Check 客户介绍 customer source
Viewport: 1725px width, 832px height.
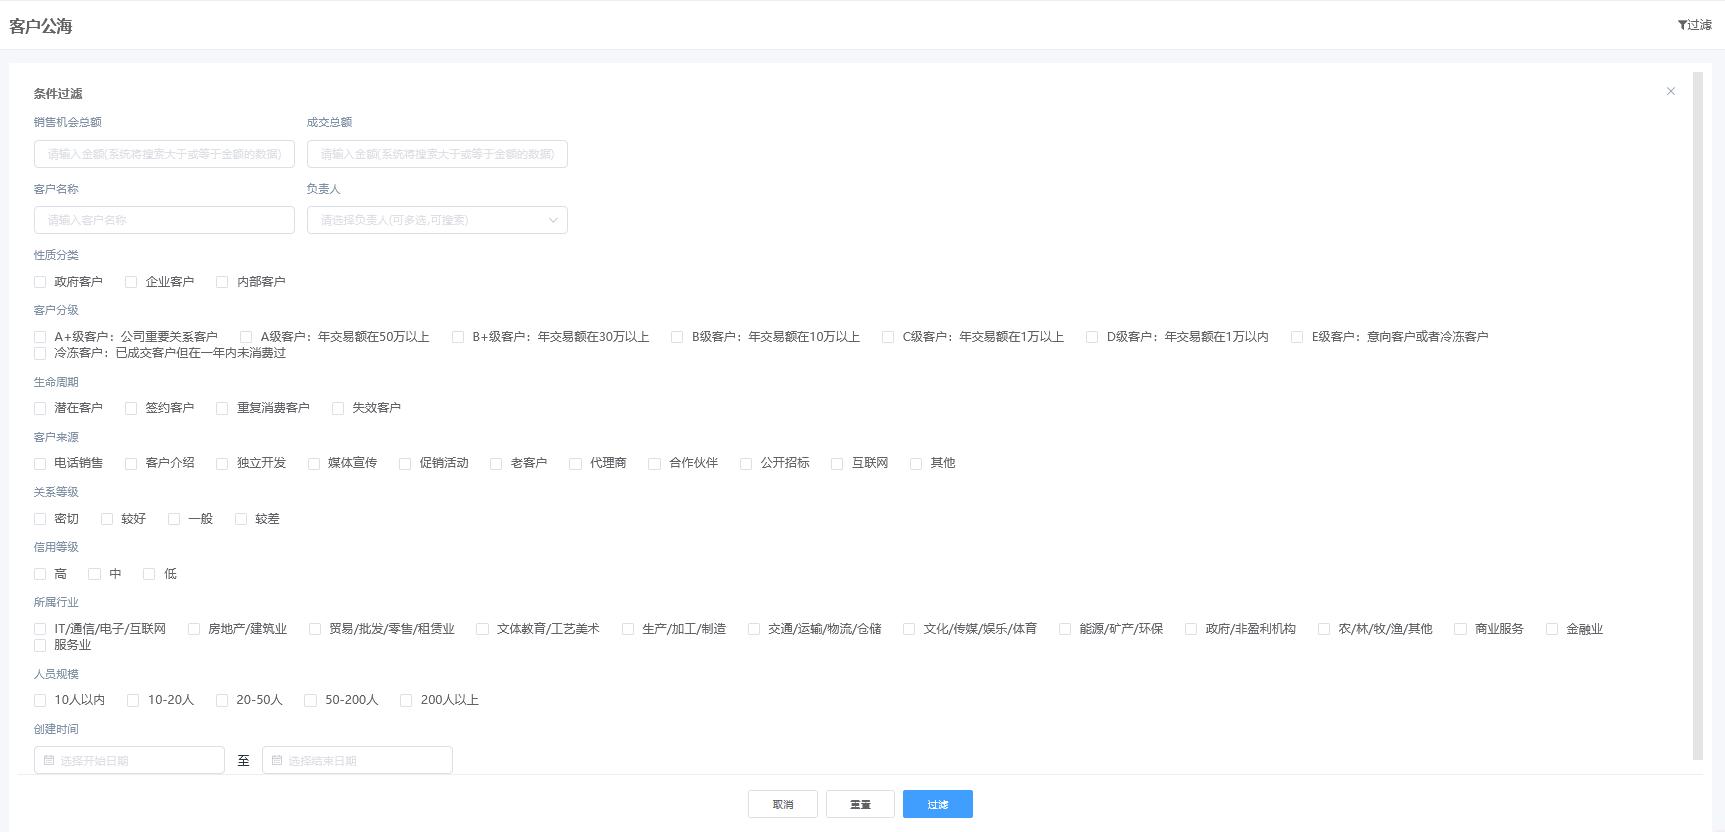(131, 463)
